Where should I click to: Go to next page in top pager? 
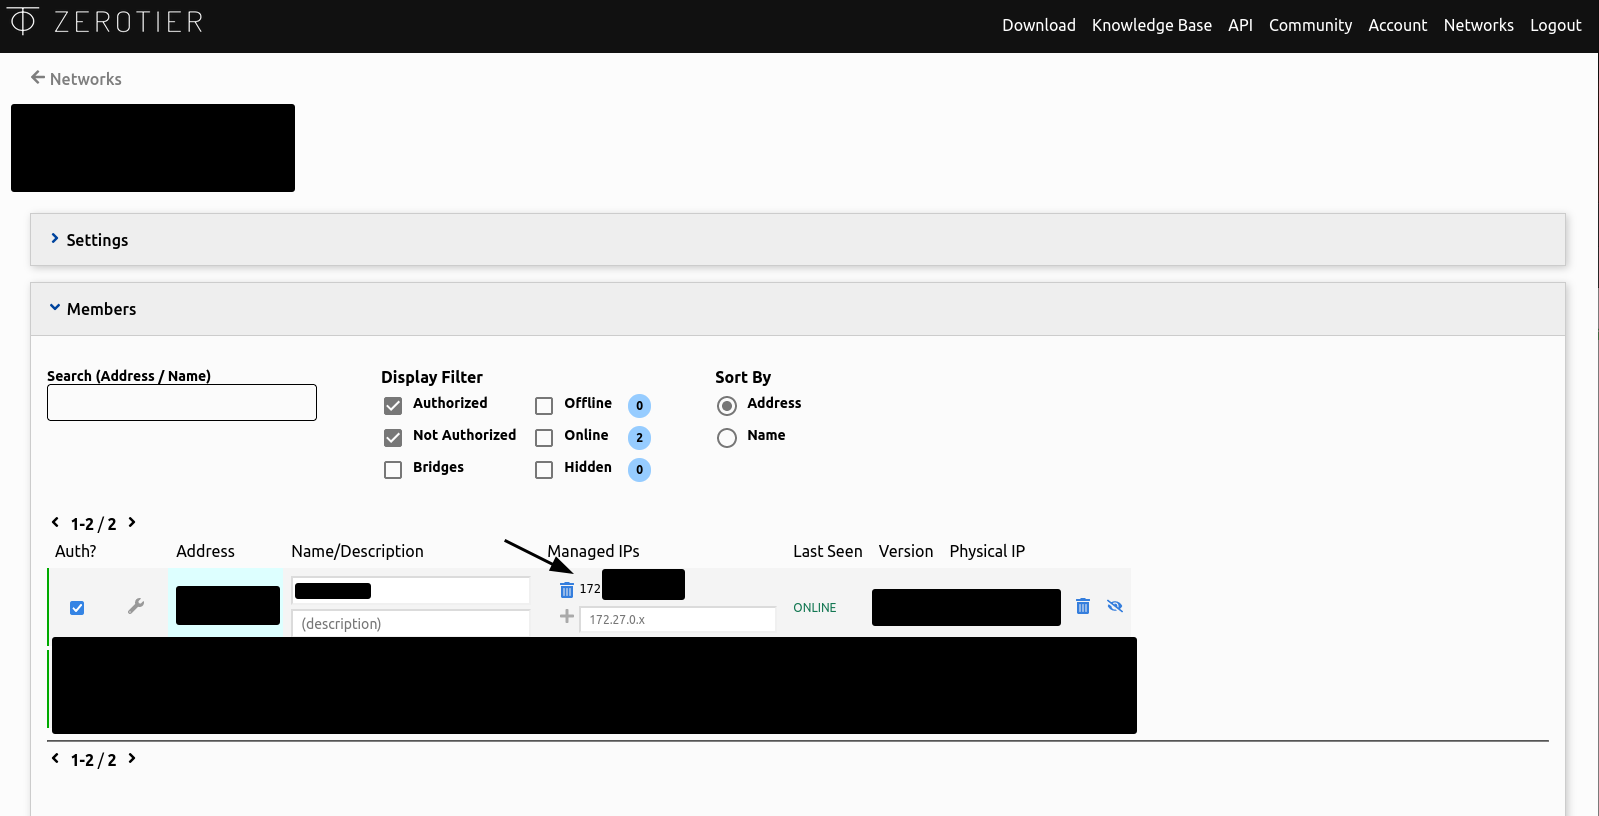click(x=131, y=522)
